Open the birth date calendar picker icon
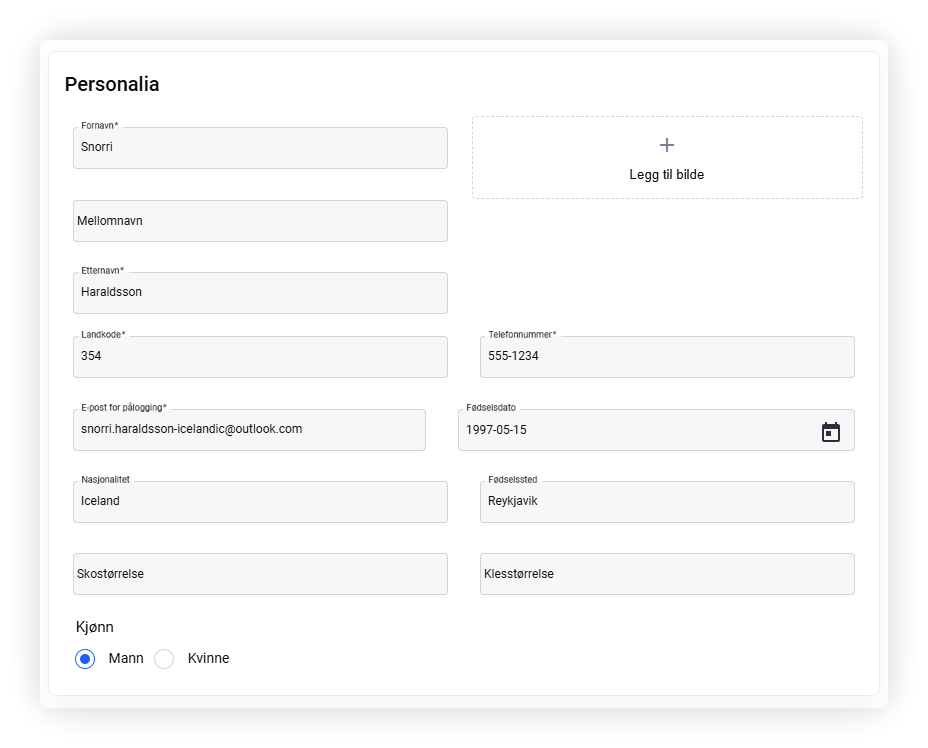This screenshot has height=748, width=928. [830, 432]
